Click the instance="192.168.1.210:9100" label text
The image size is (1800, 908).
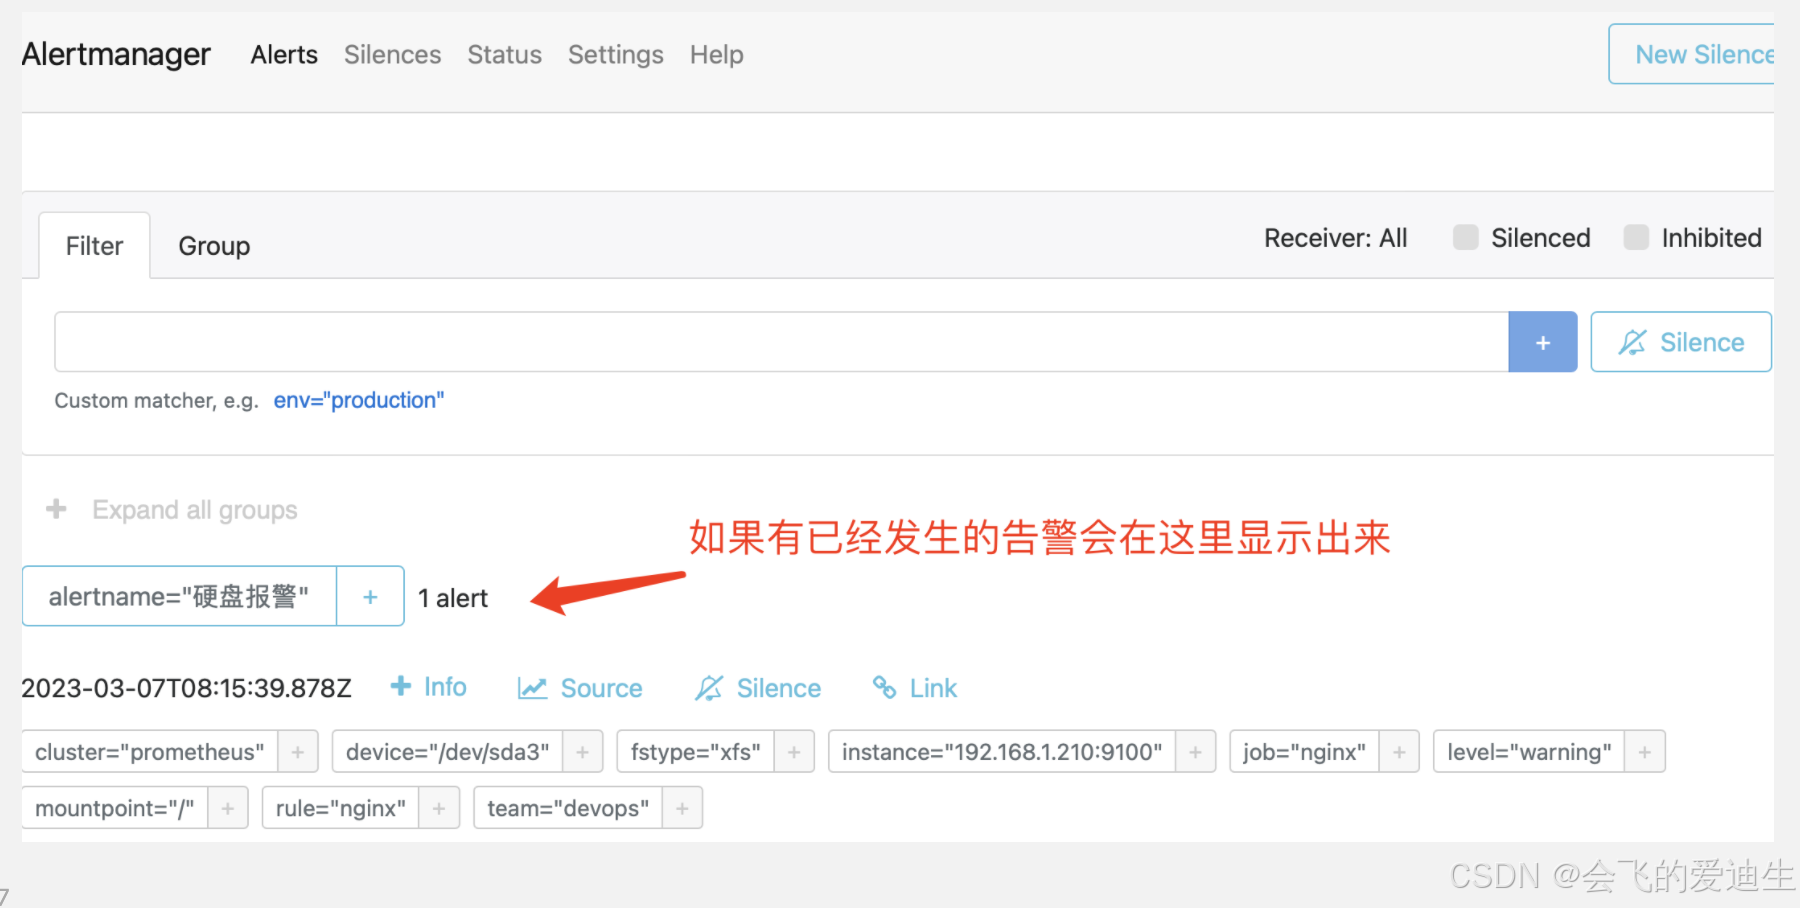click(x=1002, y=752)
